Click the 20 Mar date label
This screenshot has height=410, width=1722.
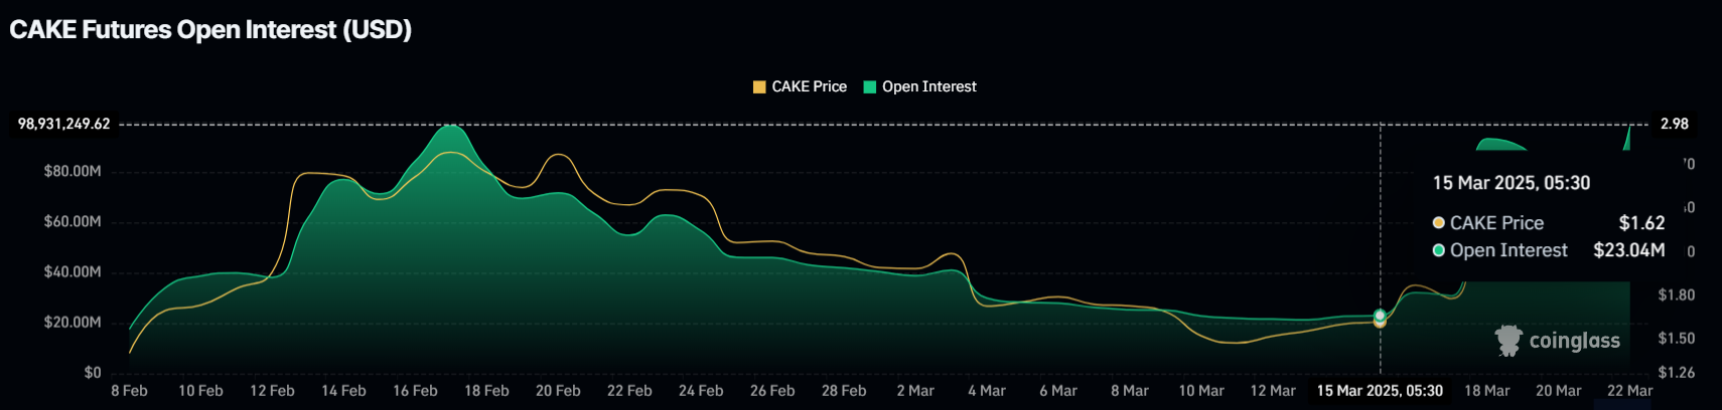point(1558,391)
